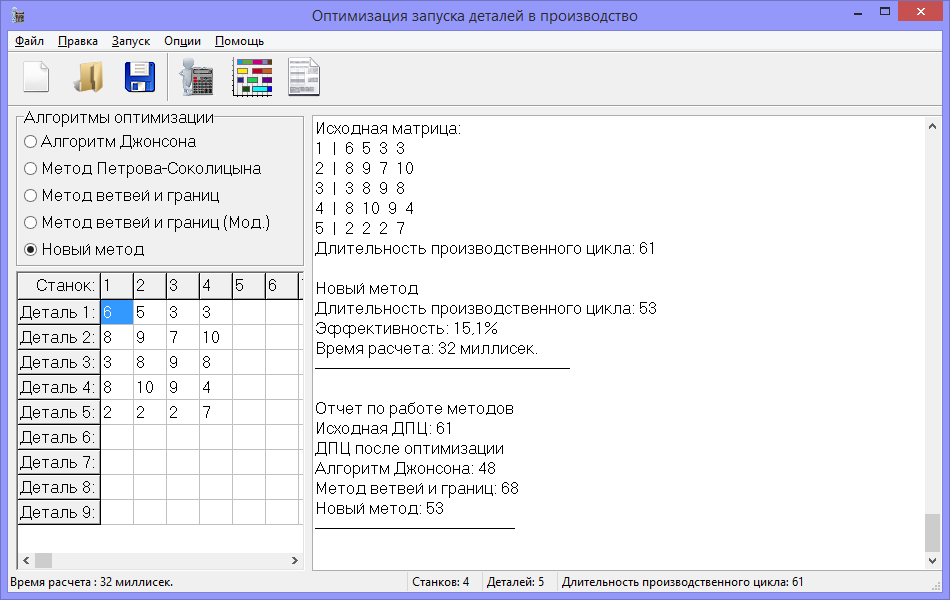
Task: Open the Опции menu
Action: 182,42
